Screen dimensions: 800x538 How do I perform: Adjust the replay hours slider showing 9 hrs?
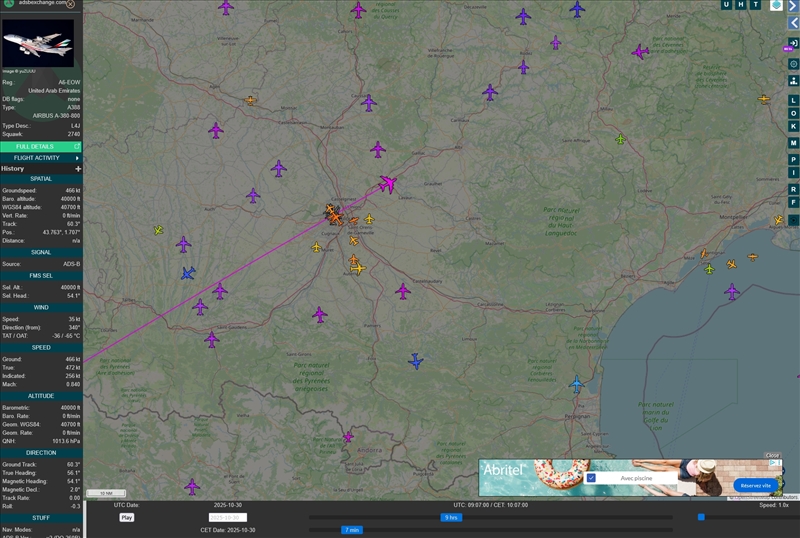pyautogui.click(x=451, y=518)
